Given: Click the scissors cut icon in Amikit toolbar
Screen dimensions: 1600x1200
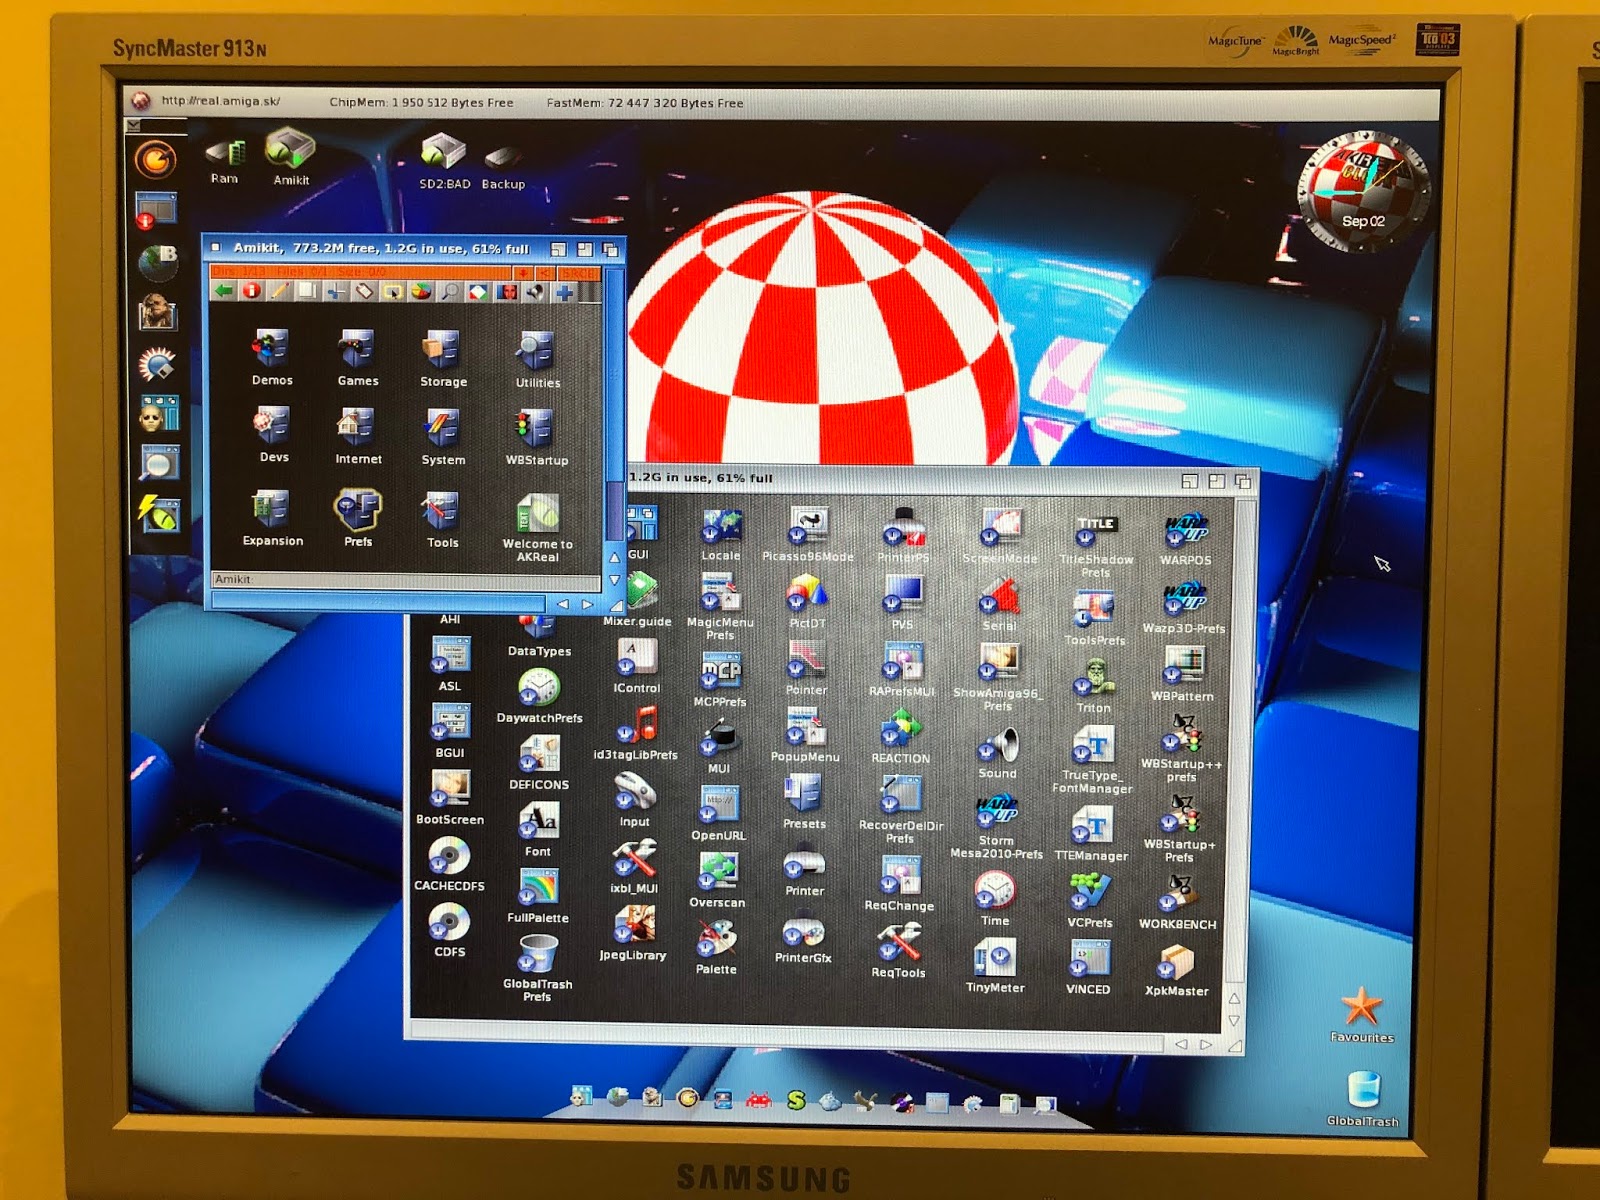Looking at the screenshot, I should 336,291.
